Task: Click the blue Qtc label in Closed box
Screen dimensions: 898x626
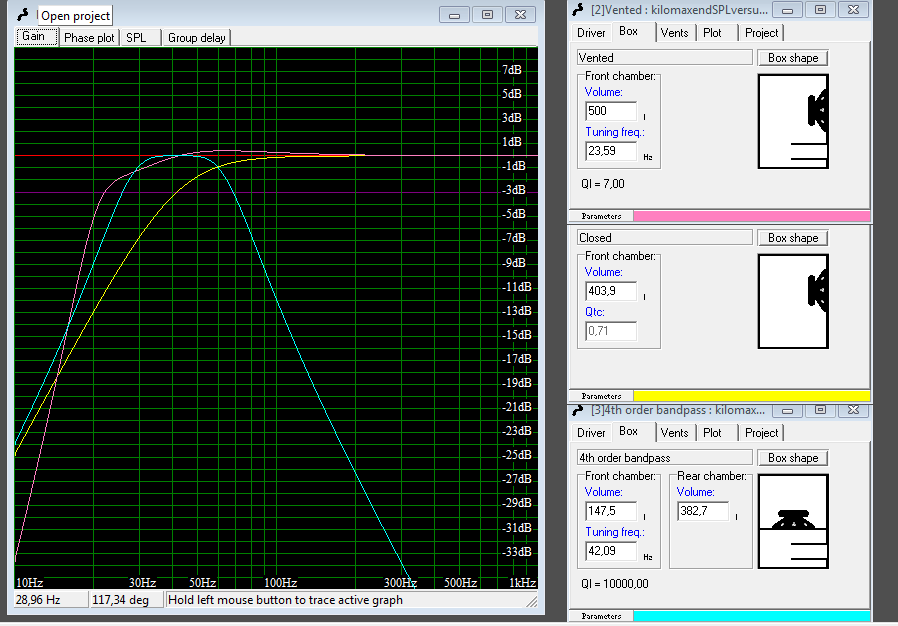Action: pos(594,312)
